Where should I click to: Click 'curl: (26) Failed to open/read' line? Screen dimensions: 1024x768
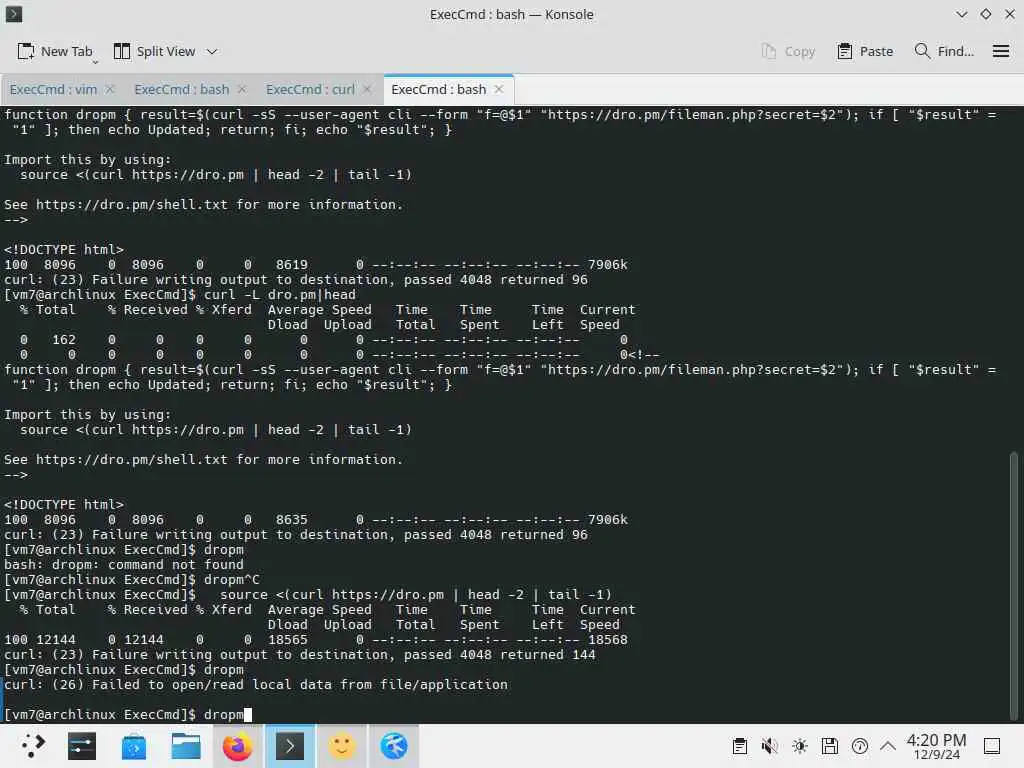pyautogui.click(x=256, y=684)
